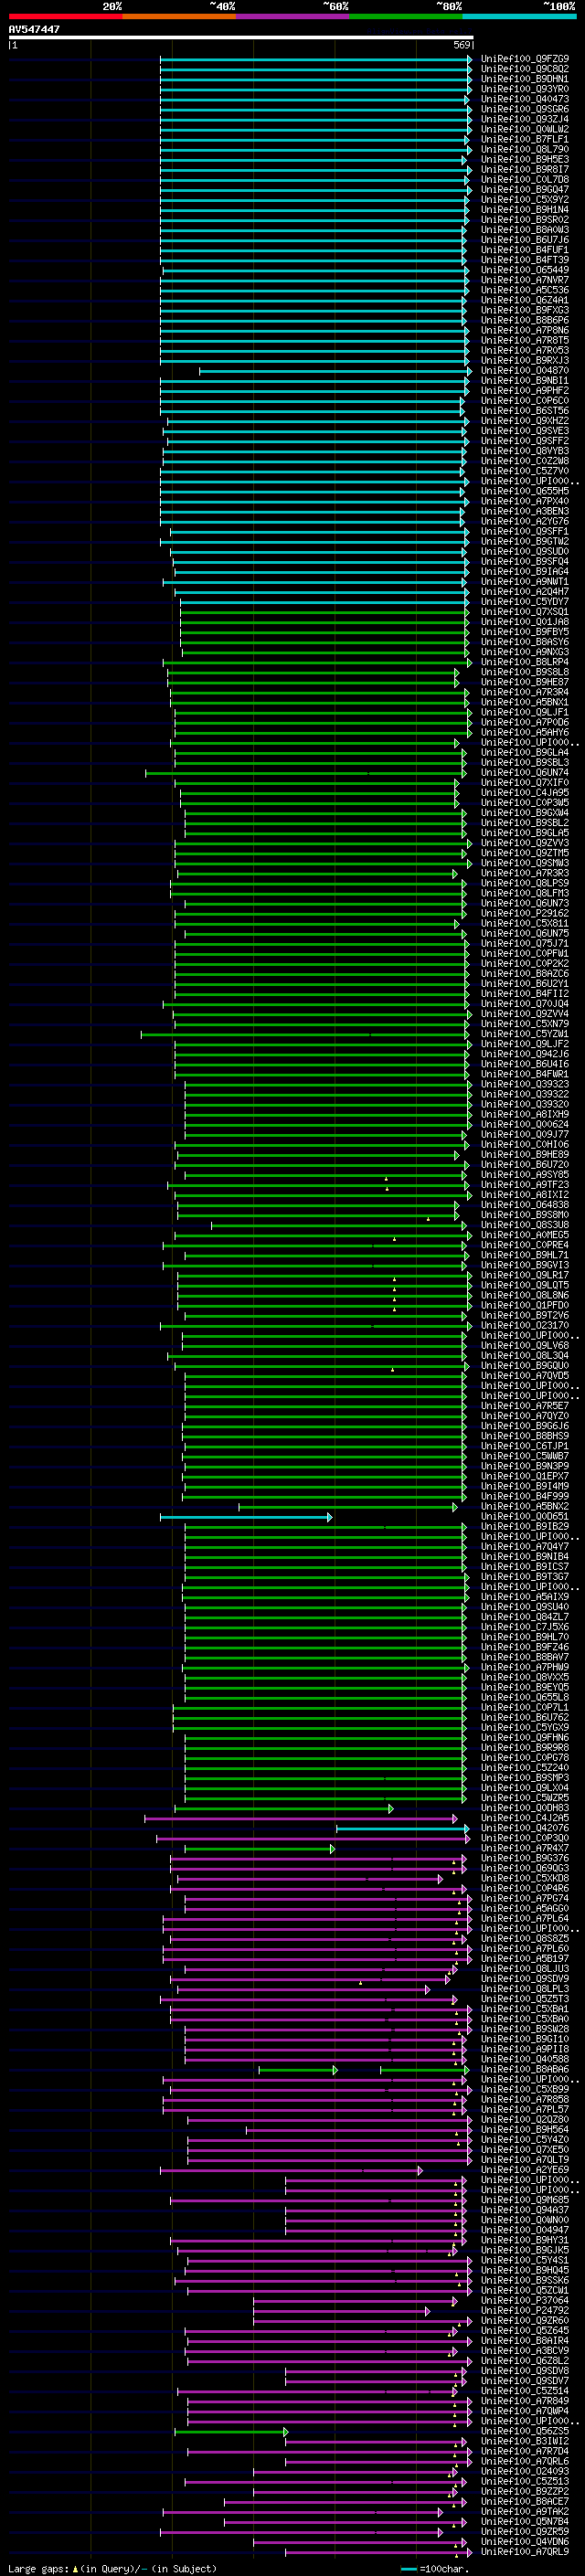The height and width of the screenshot is (2576, 585).
Task: Click the green alignment bar of UniRef100_A5BNX2
Action: click(347, 1507)
